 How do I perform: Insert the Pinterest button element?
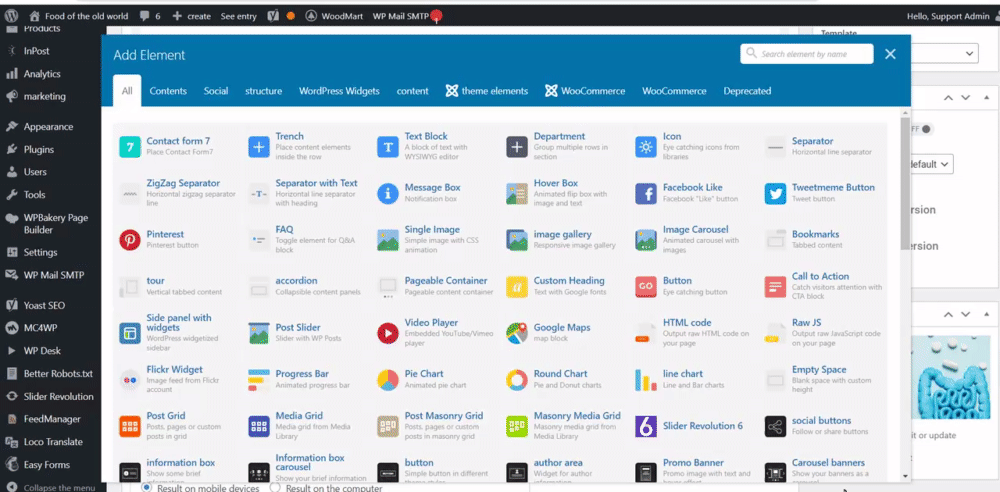coord(129,240)
